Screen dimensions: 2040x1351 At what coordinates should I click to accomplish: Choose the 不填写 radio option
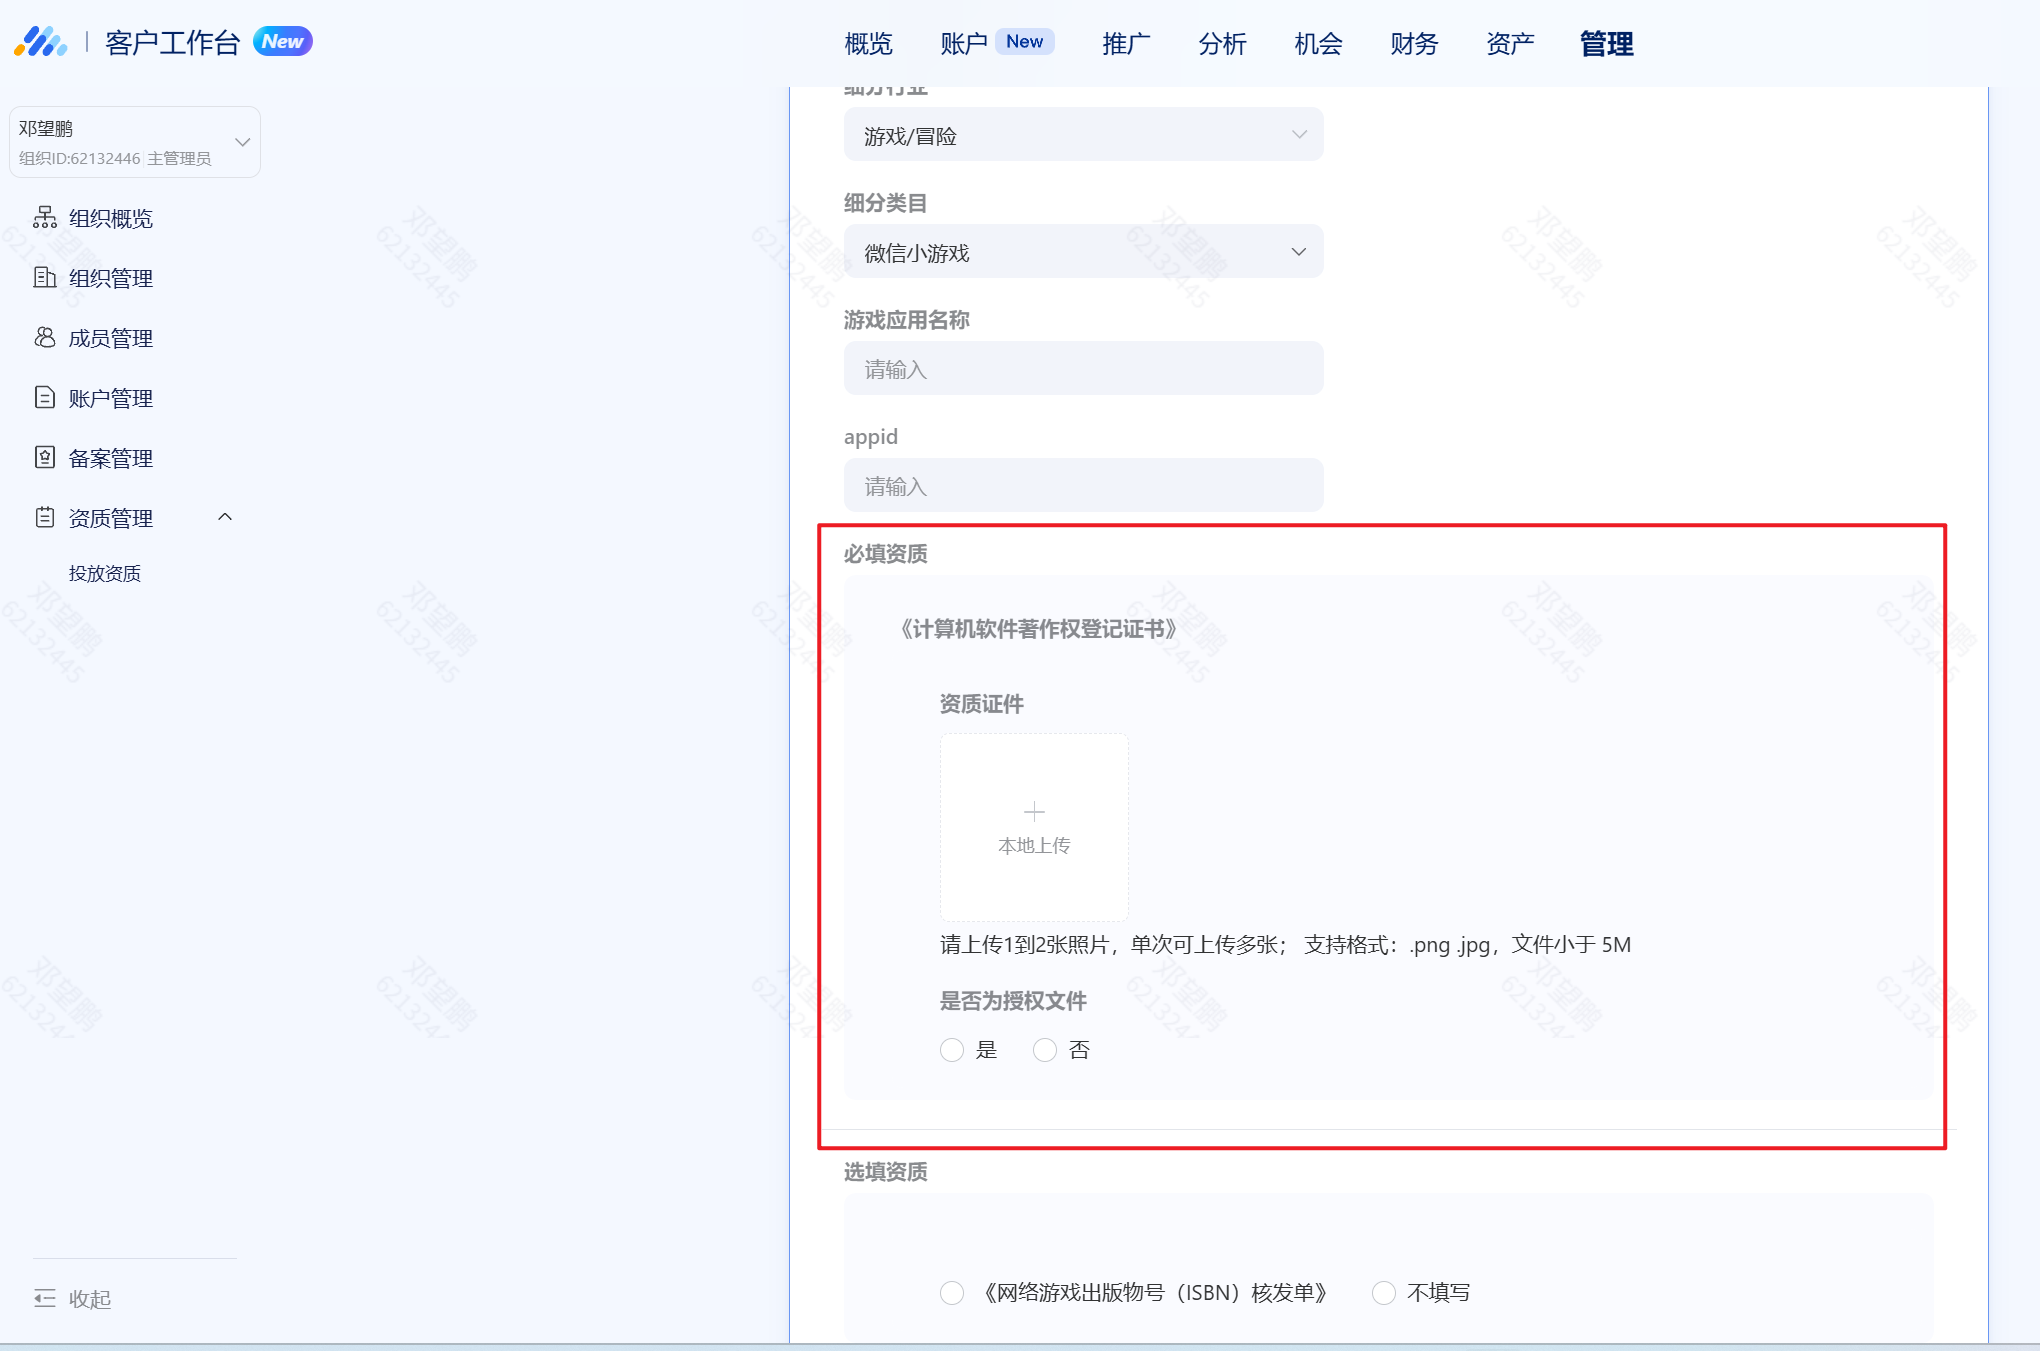[1384, 1293]
